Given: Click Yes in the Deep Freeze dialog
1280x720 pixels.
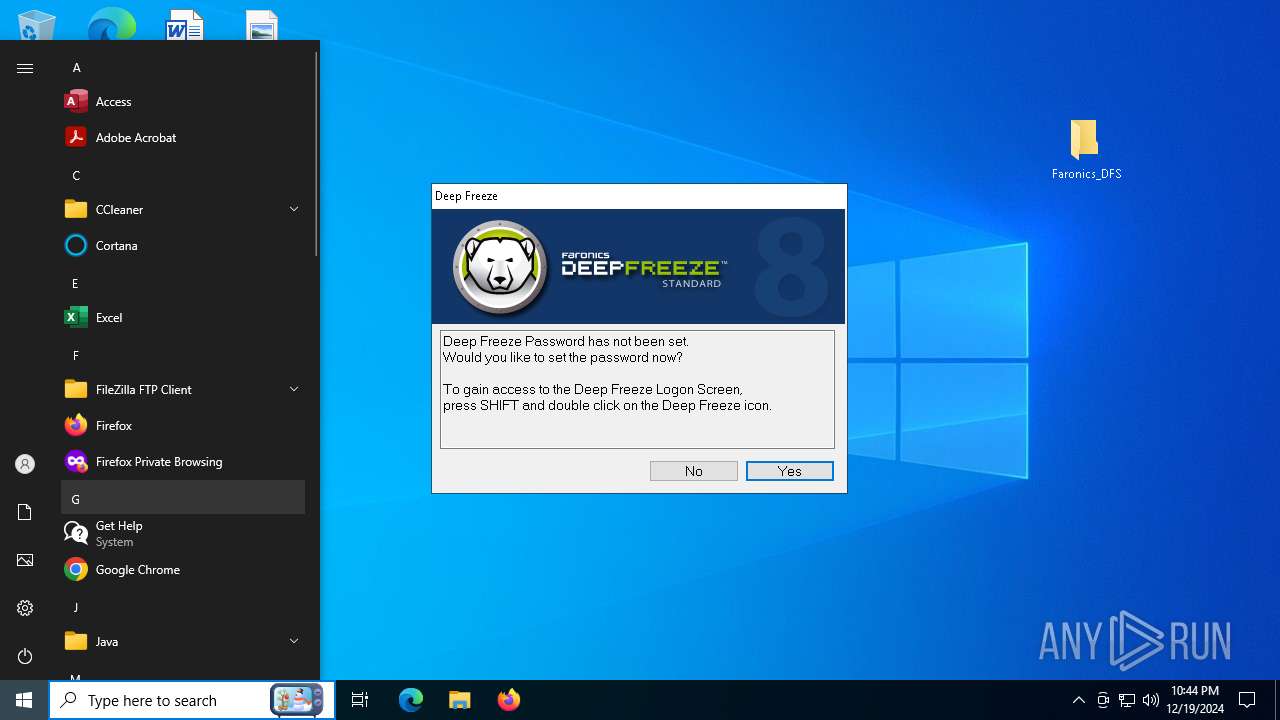Looking at the screenshot, I should click(789, 471).
